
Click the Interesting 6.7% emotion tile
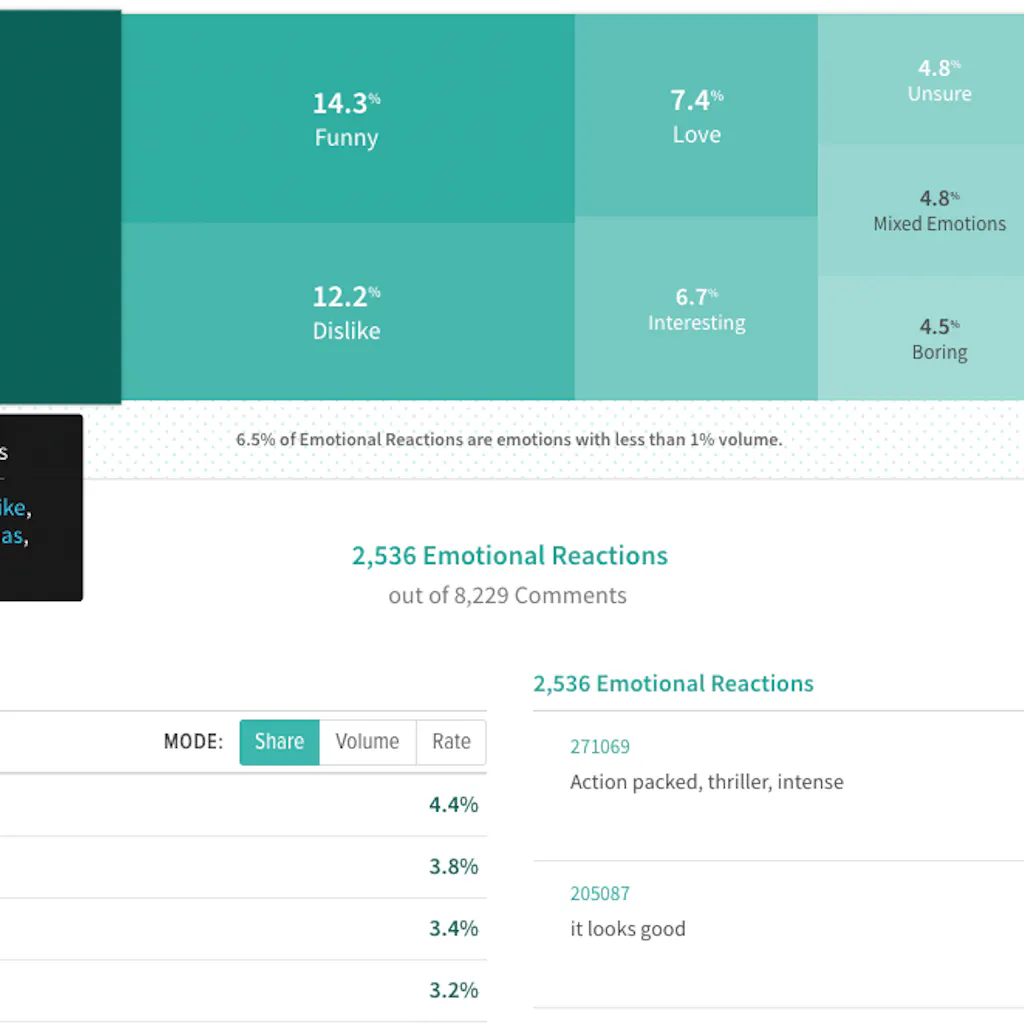click(696, 309)
